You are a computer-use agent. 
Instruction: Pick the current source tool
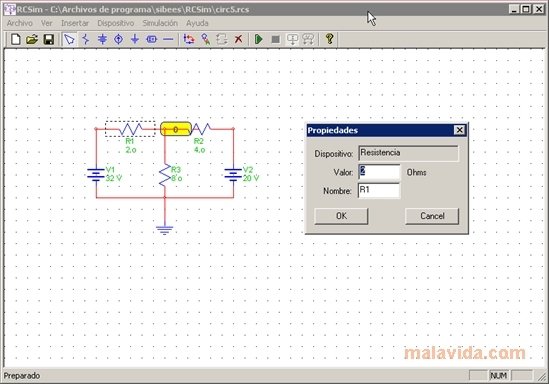point(119,39)
